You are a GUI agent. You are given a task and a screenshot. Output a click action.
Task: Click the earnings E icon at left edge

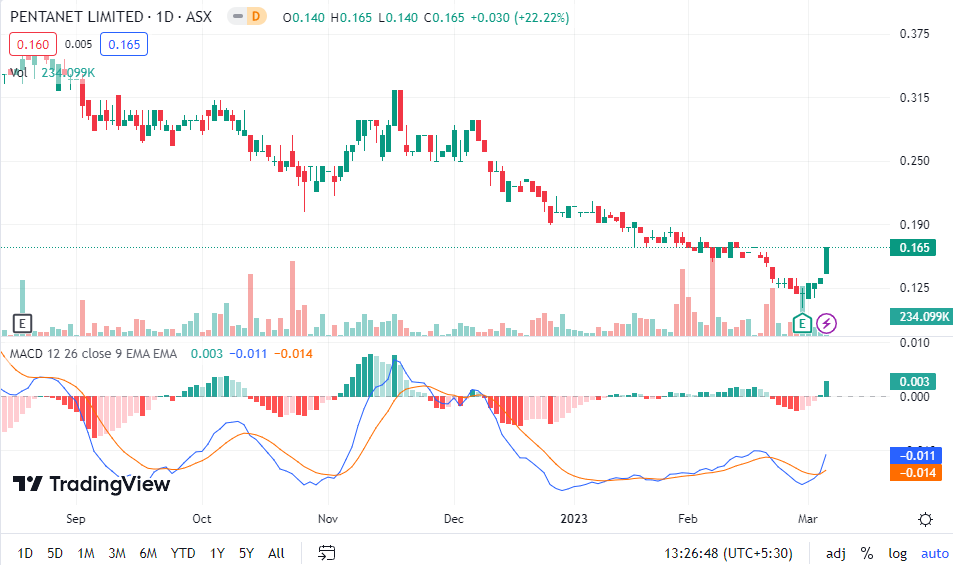point(22,323)
